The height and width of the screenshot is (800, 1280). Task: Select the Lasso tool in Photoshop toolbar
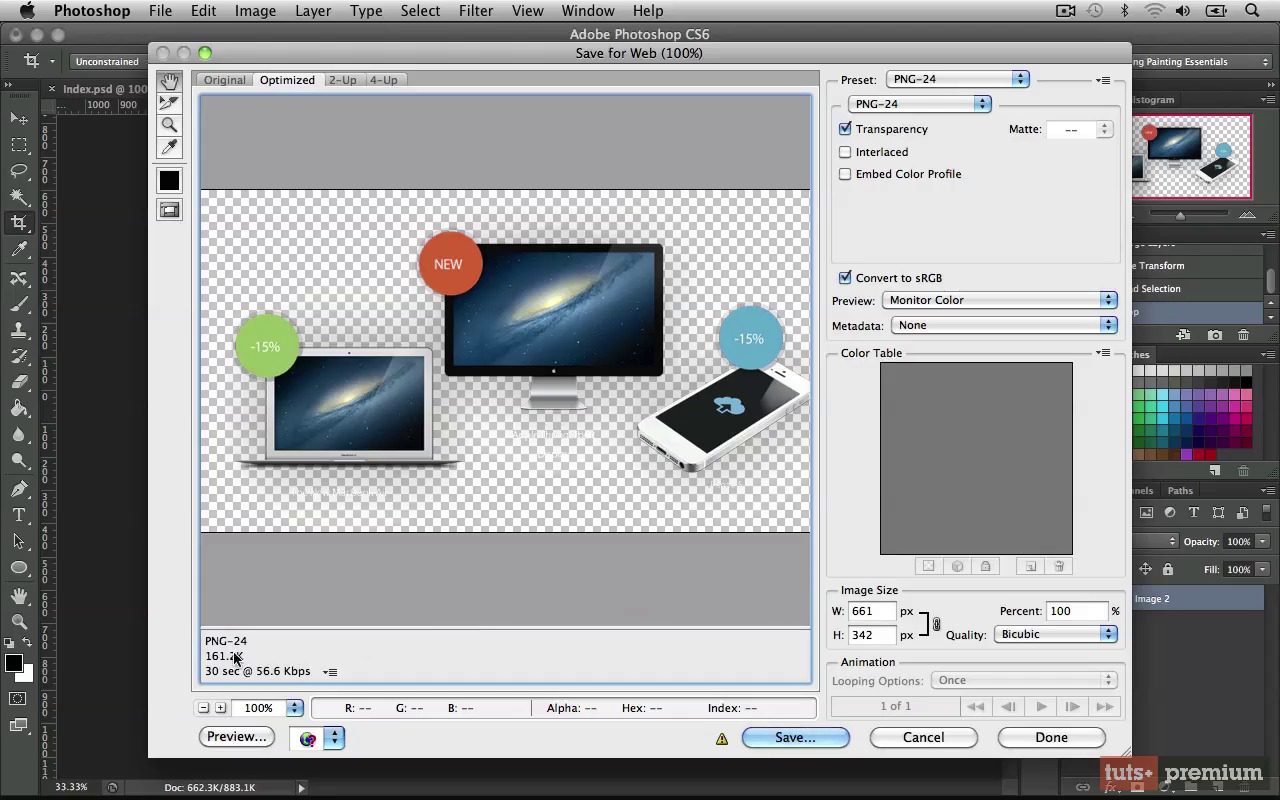[19, 171]
